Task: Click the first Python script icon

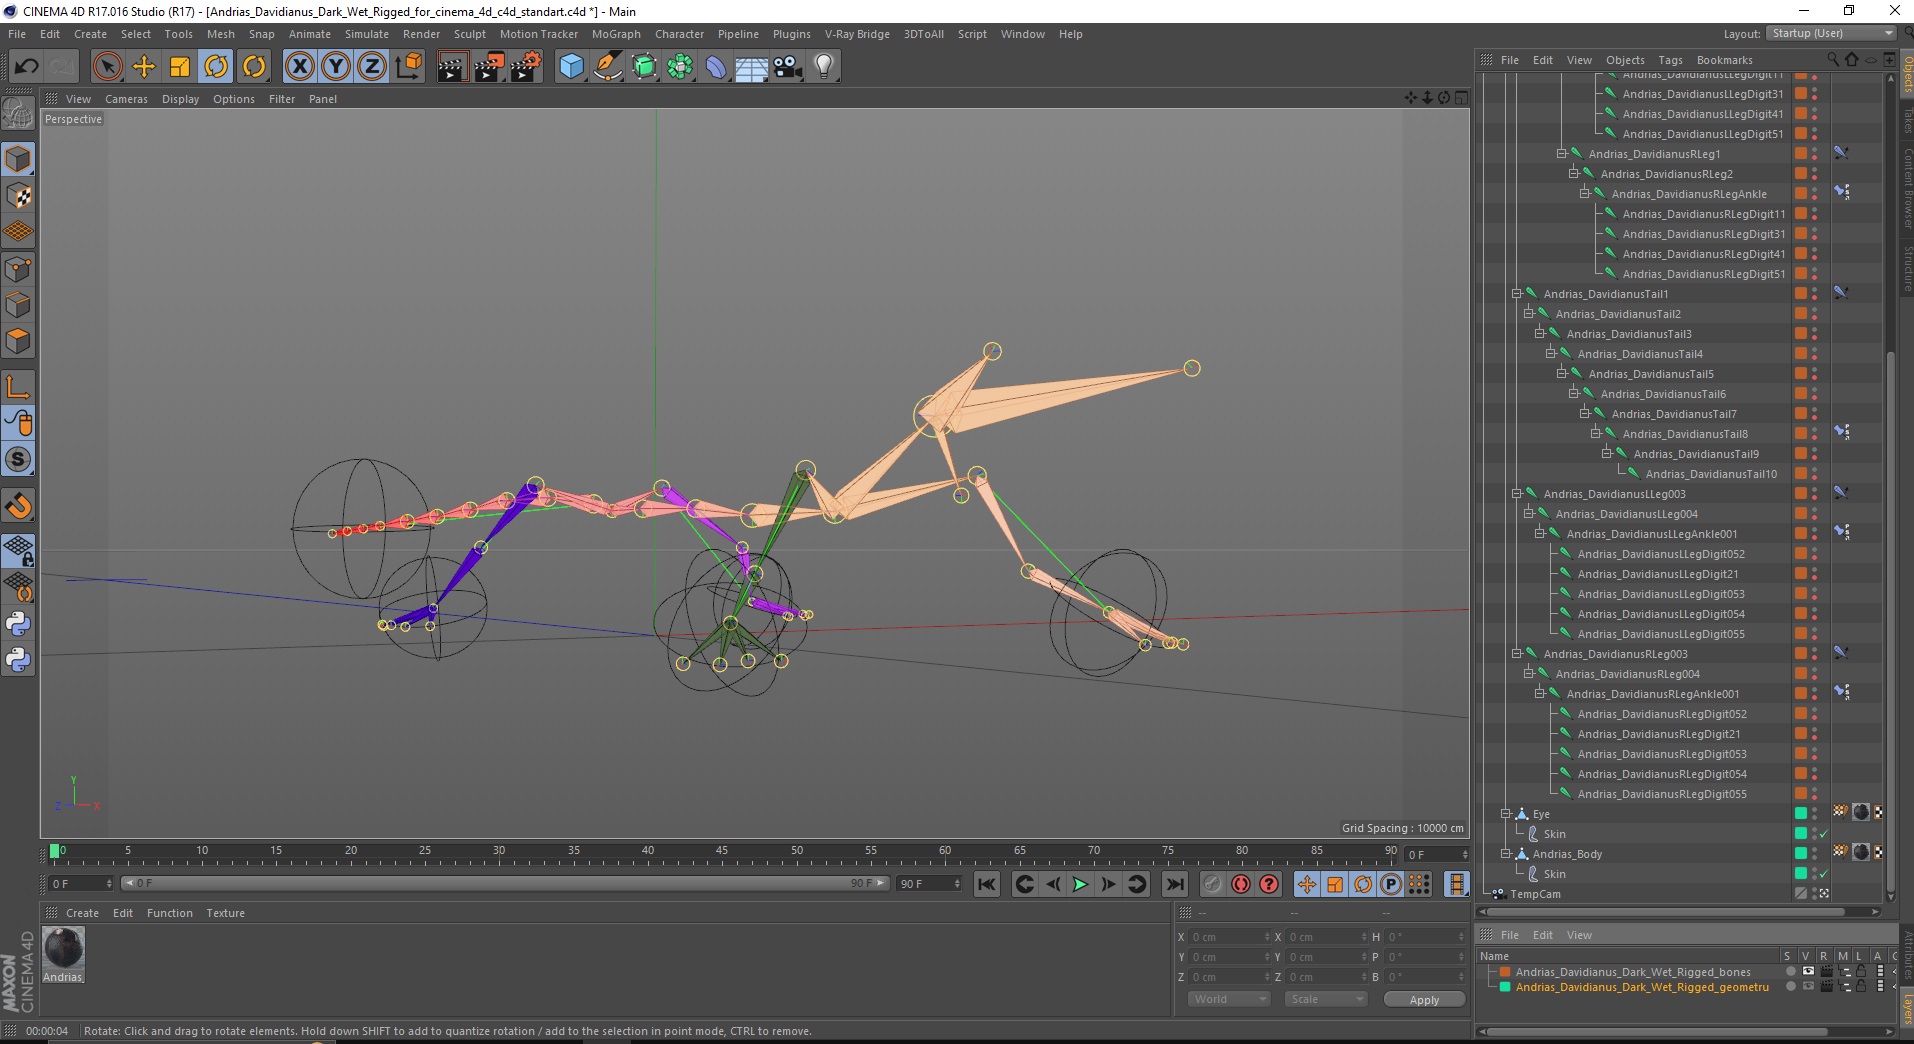Action: coord(18,624)
